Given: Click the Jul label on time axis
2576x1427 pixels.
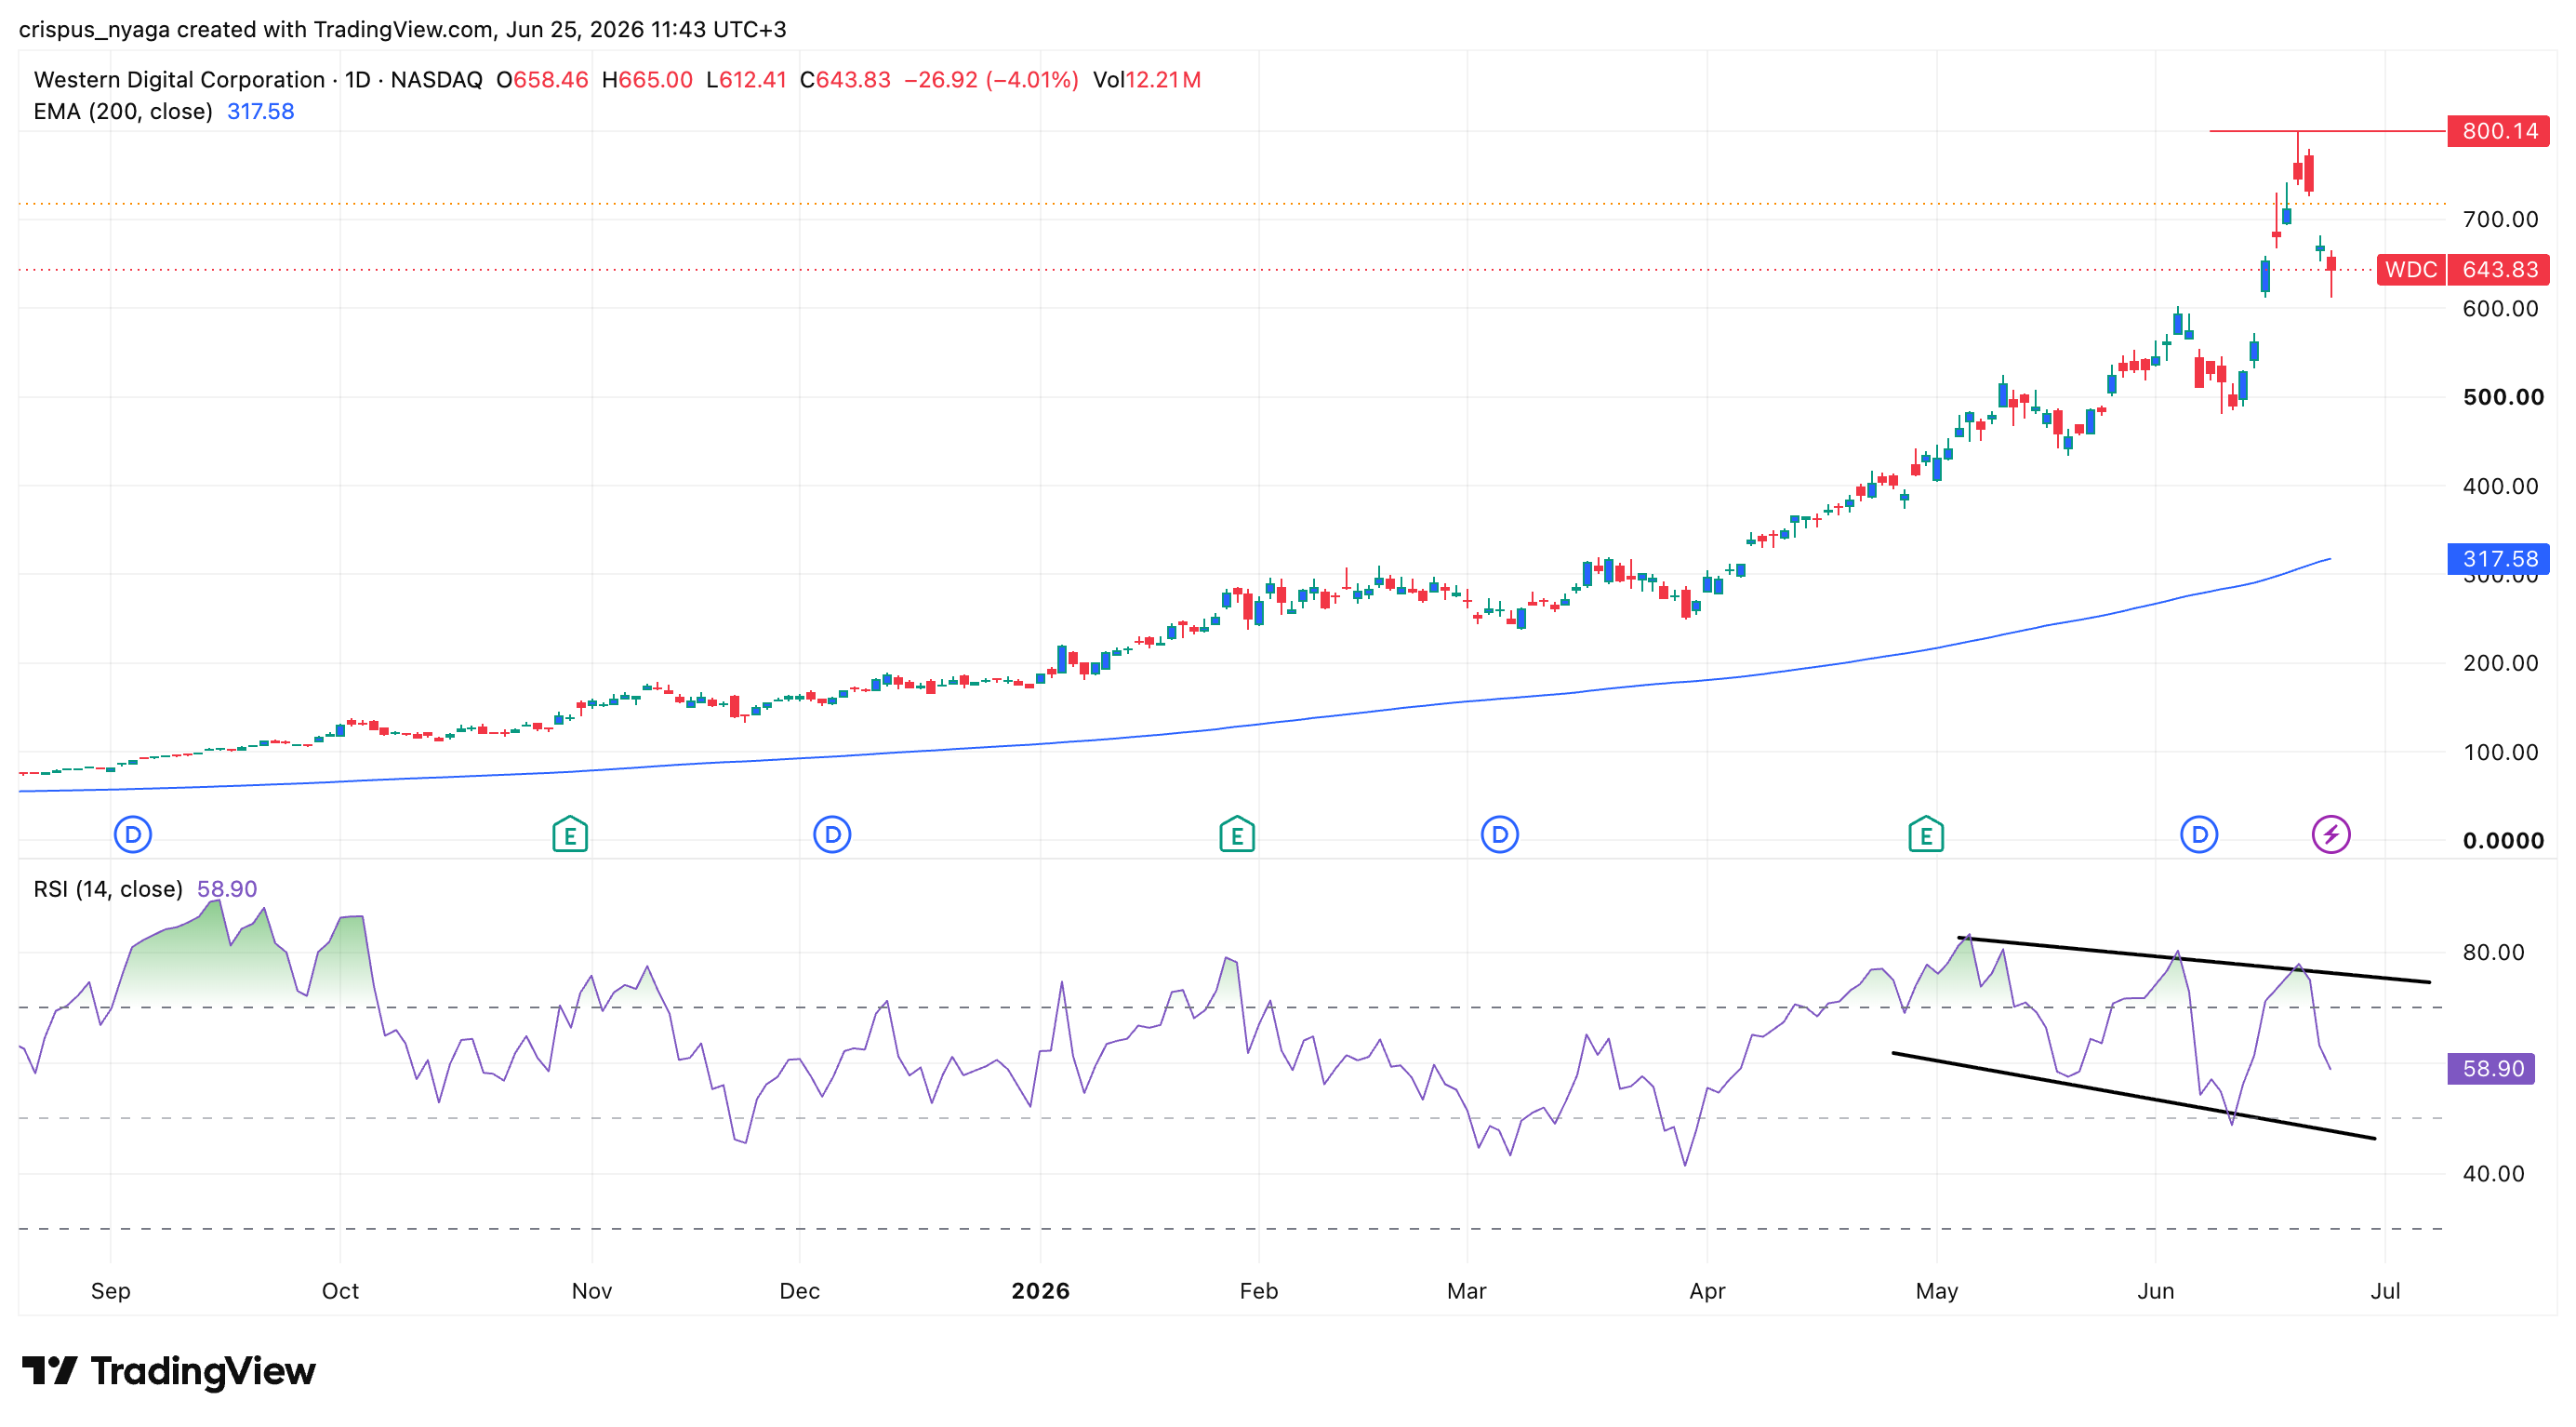Looking at the screenshot, I should pyautogui.click(x=2385, y=1291).
